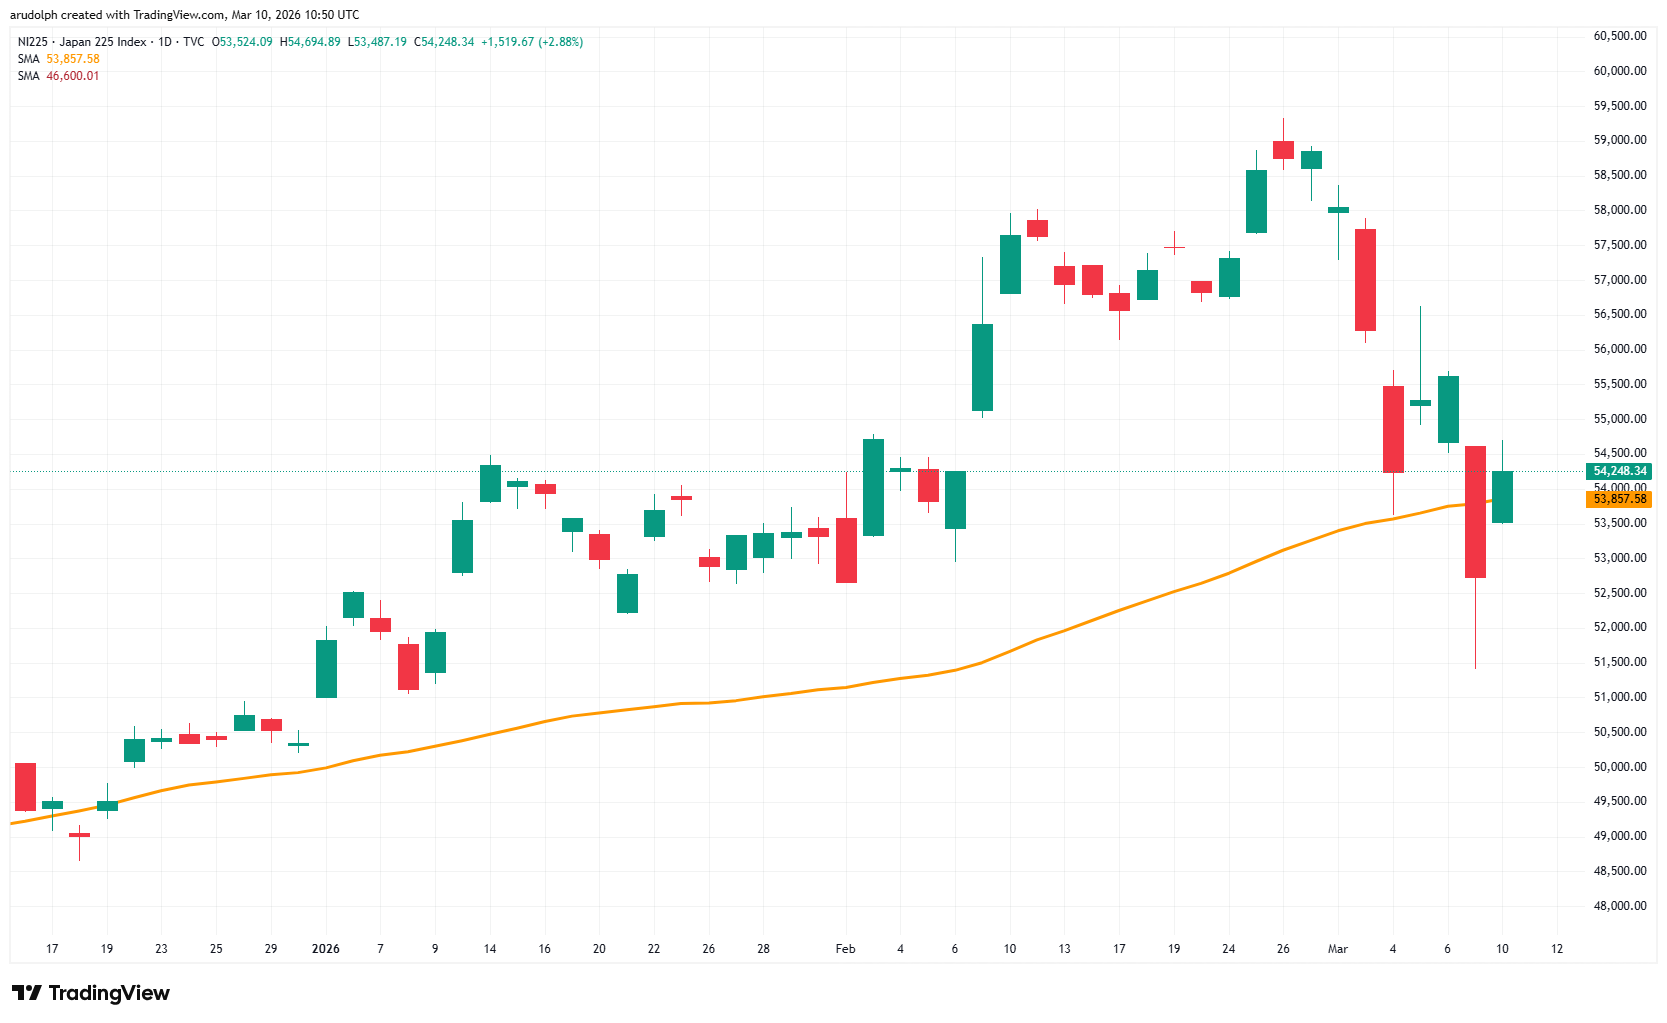The height and width of the screenshot is (1023, 1667).
Task: Click the orange SMA price tag 53,857.58
Action: pyautogui.click(x=1620, y=499)
